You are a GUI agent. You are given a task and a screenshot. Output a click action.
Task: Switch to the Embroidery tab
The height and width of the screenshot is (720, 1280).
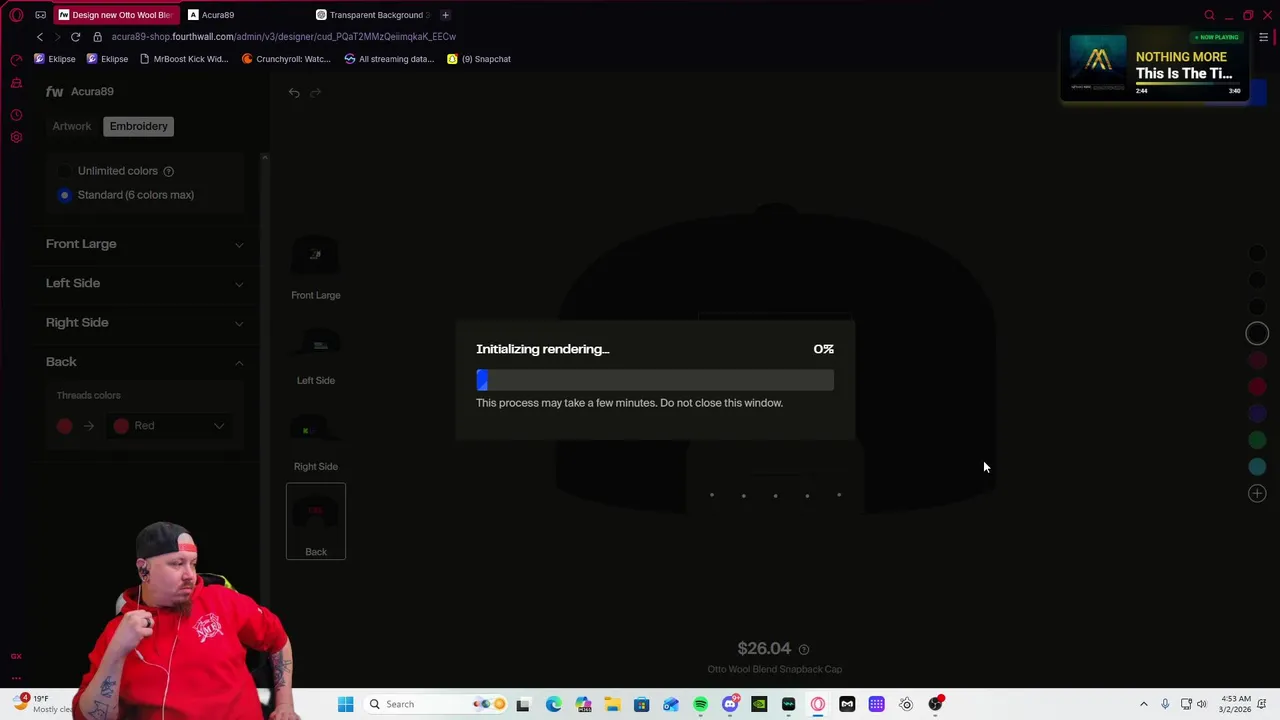139,126
